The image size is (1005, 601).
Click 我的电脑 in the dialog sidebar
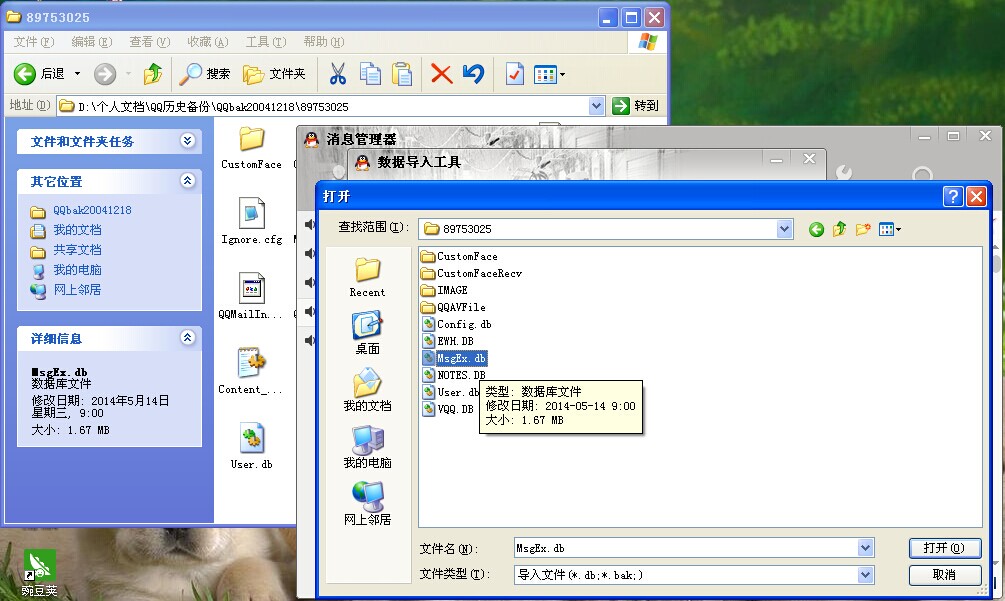coord(367,447)
